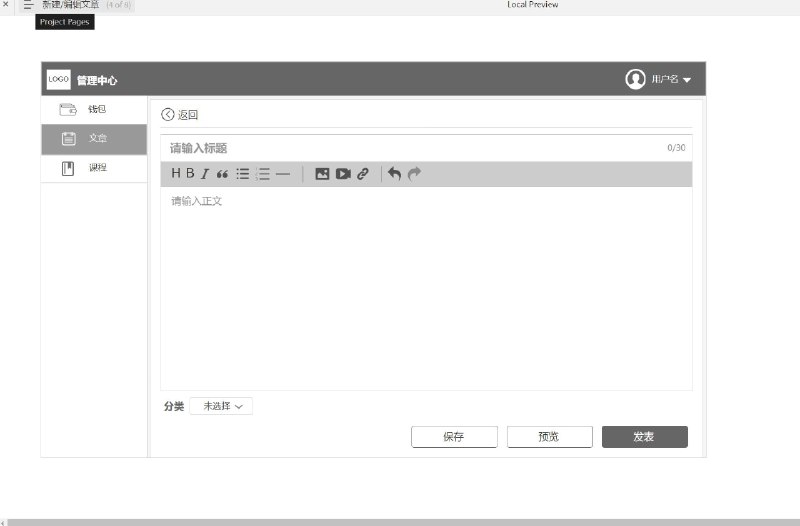Viewport: 800px width, 526px height.
Task: Click the 预览 button
Action: click(549, 437)
